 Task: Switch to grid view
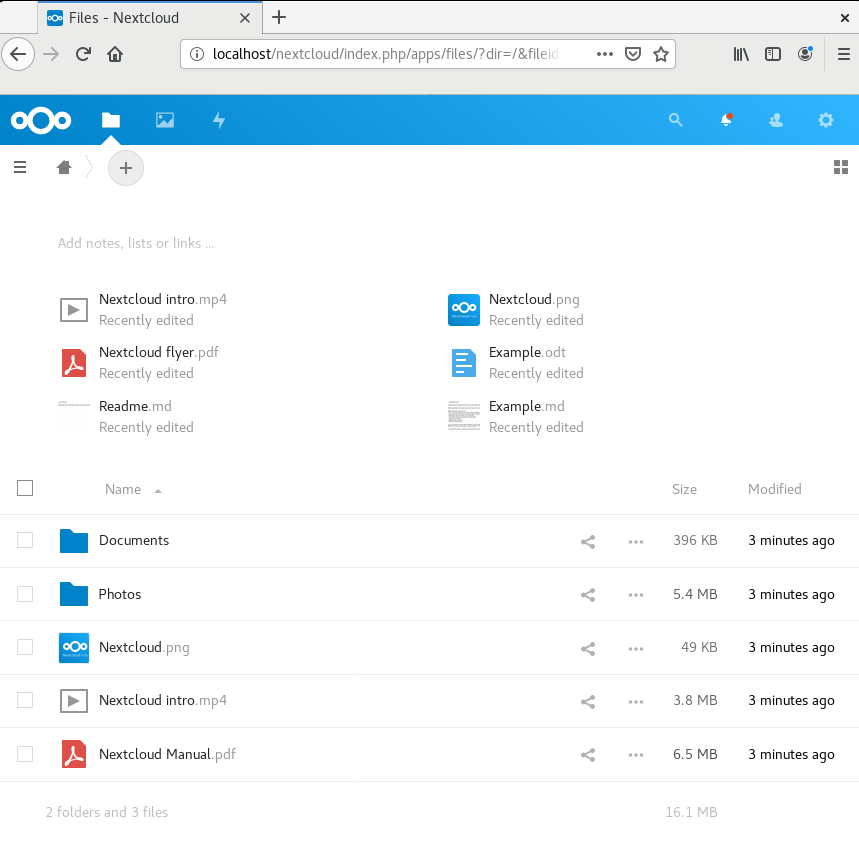(841, 167)
